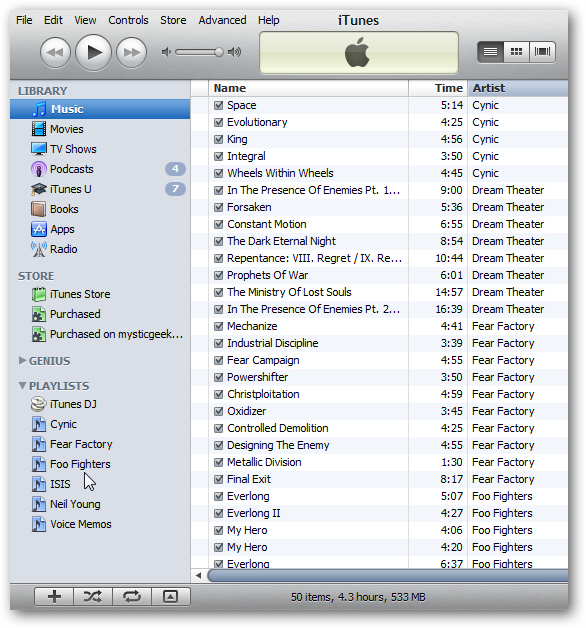586x628 pixels.
Task: Switch to grid view
Action: 516,52
